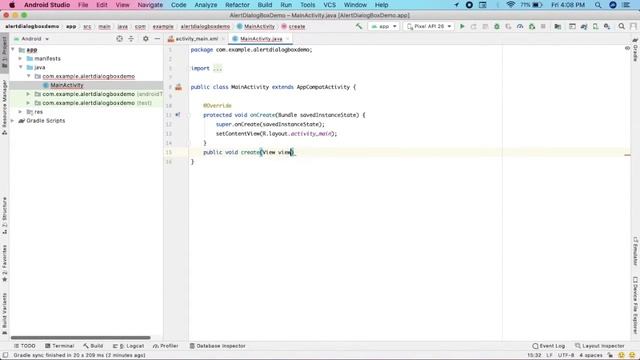Image resolution: width=640 pixels, height=360 pixels.
Task: Toggle the Gradle panel on right edge
Action: [635, 50]
